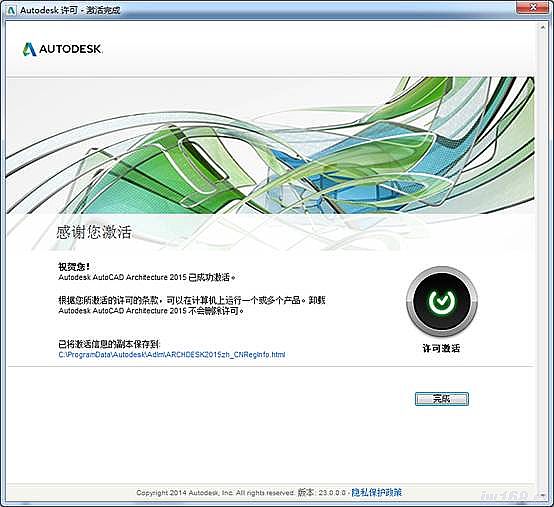The image size is (554, 507).
Task: Click the 许可激活 label under the icon
Action: point(441,348)
